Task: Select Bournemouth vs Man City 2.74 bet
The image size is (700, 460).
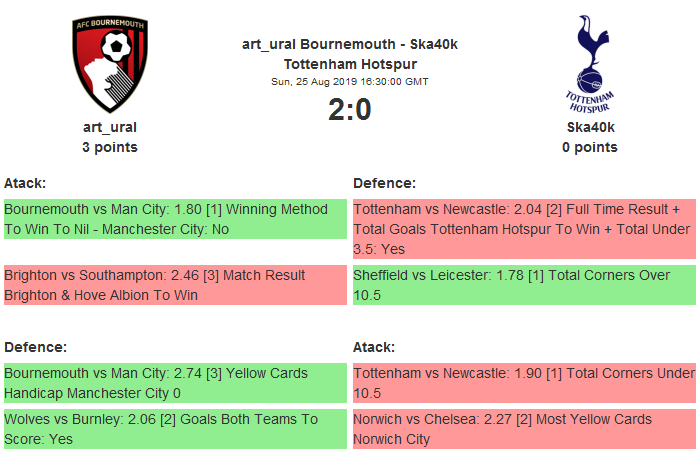Action: pos(174,382)
